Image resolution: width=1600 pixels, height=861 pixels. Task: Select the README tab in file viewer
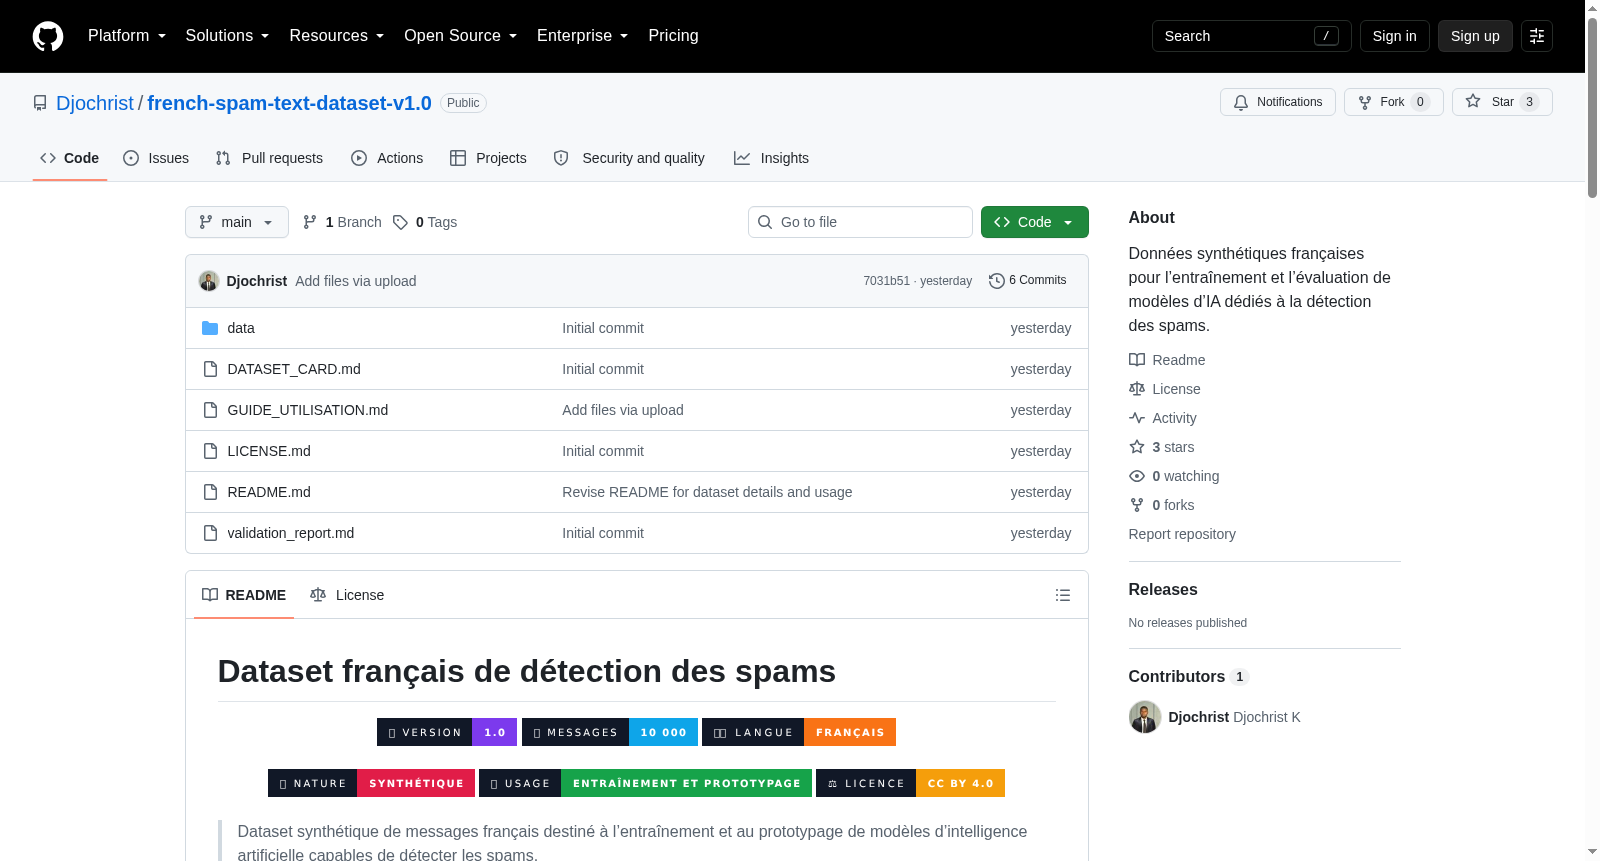pos(244,595)
